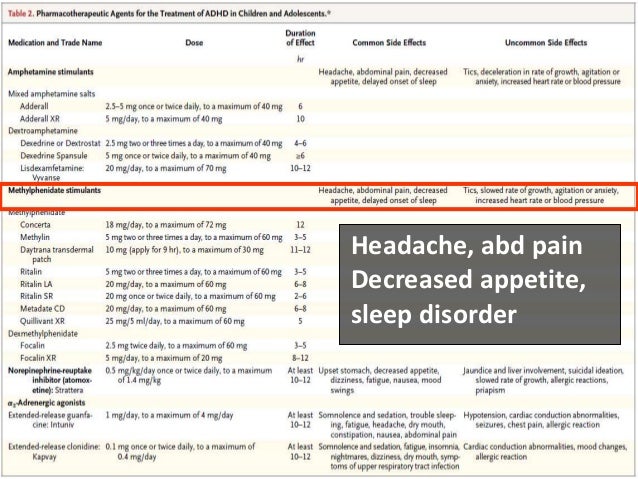Click Vyvanse duration value '10–12'

300,168
